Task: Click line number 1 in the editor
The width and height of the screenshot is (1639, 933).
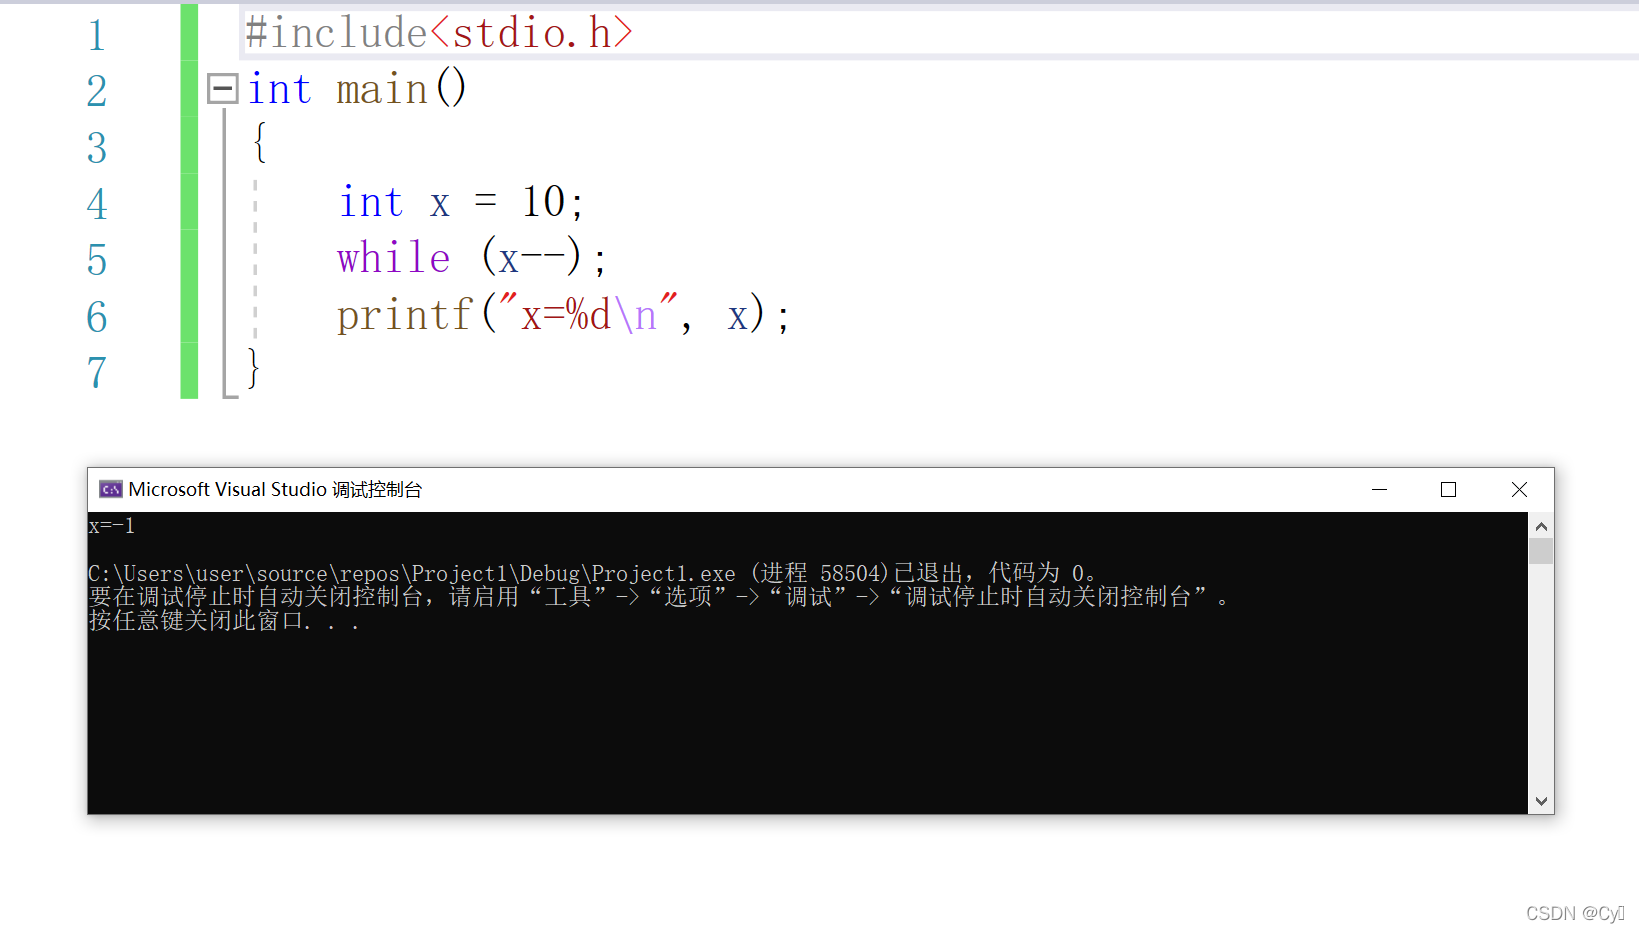Action: 96,35
